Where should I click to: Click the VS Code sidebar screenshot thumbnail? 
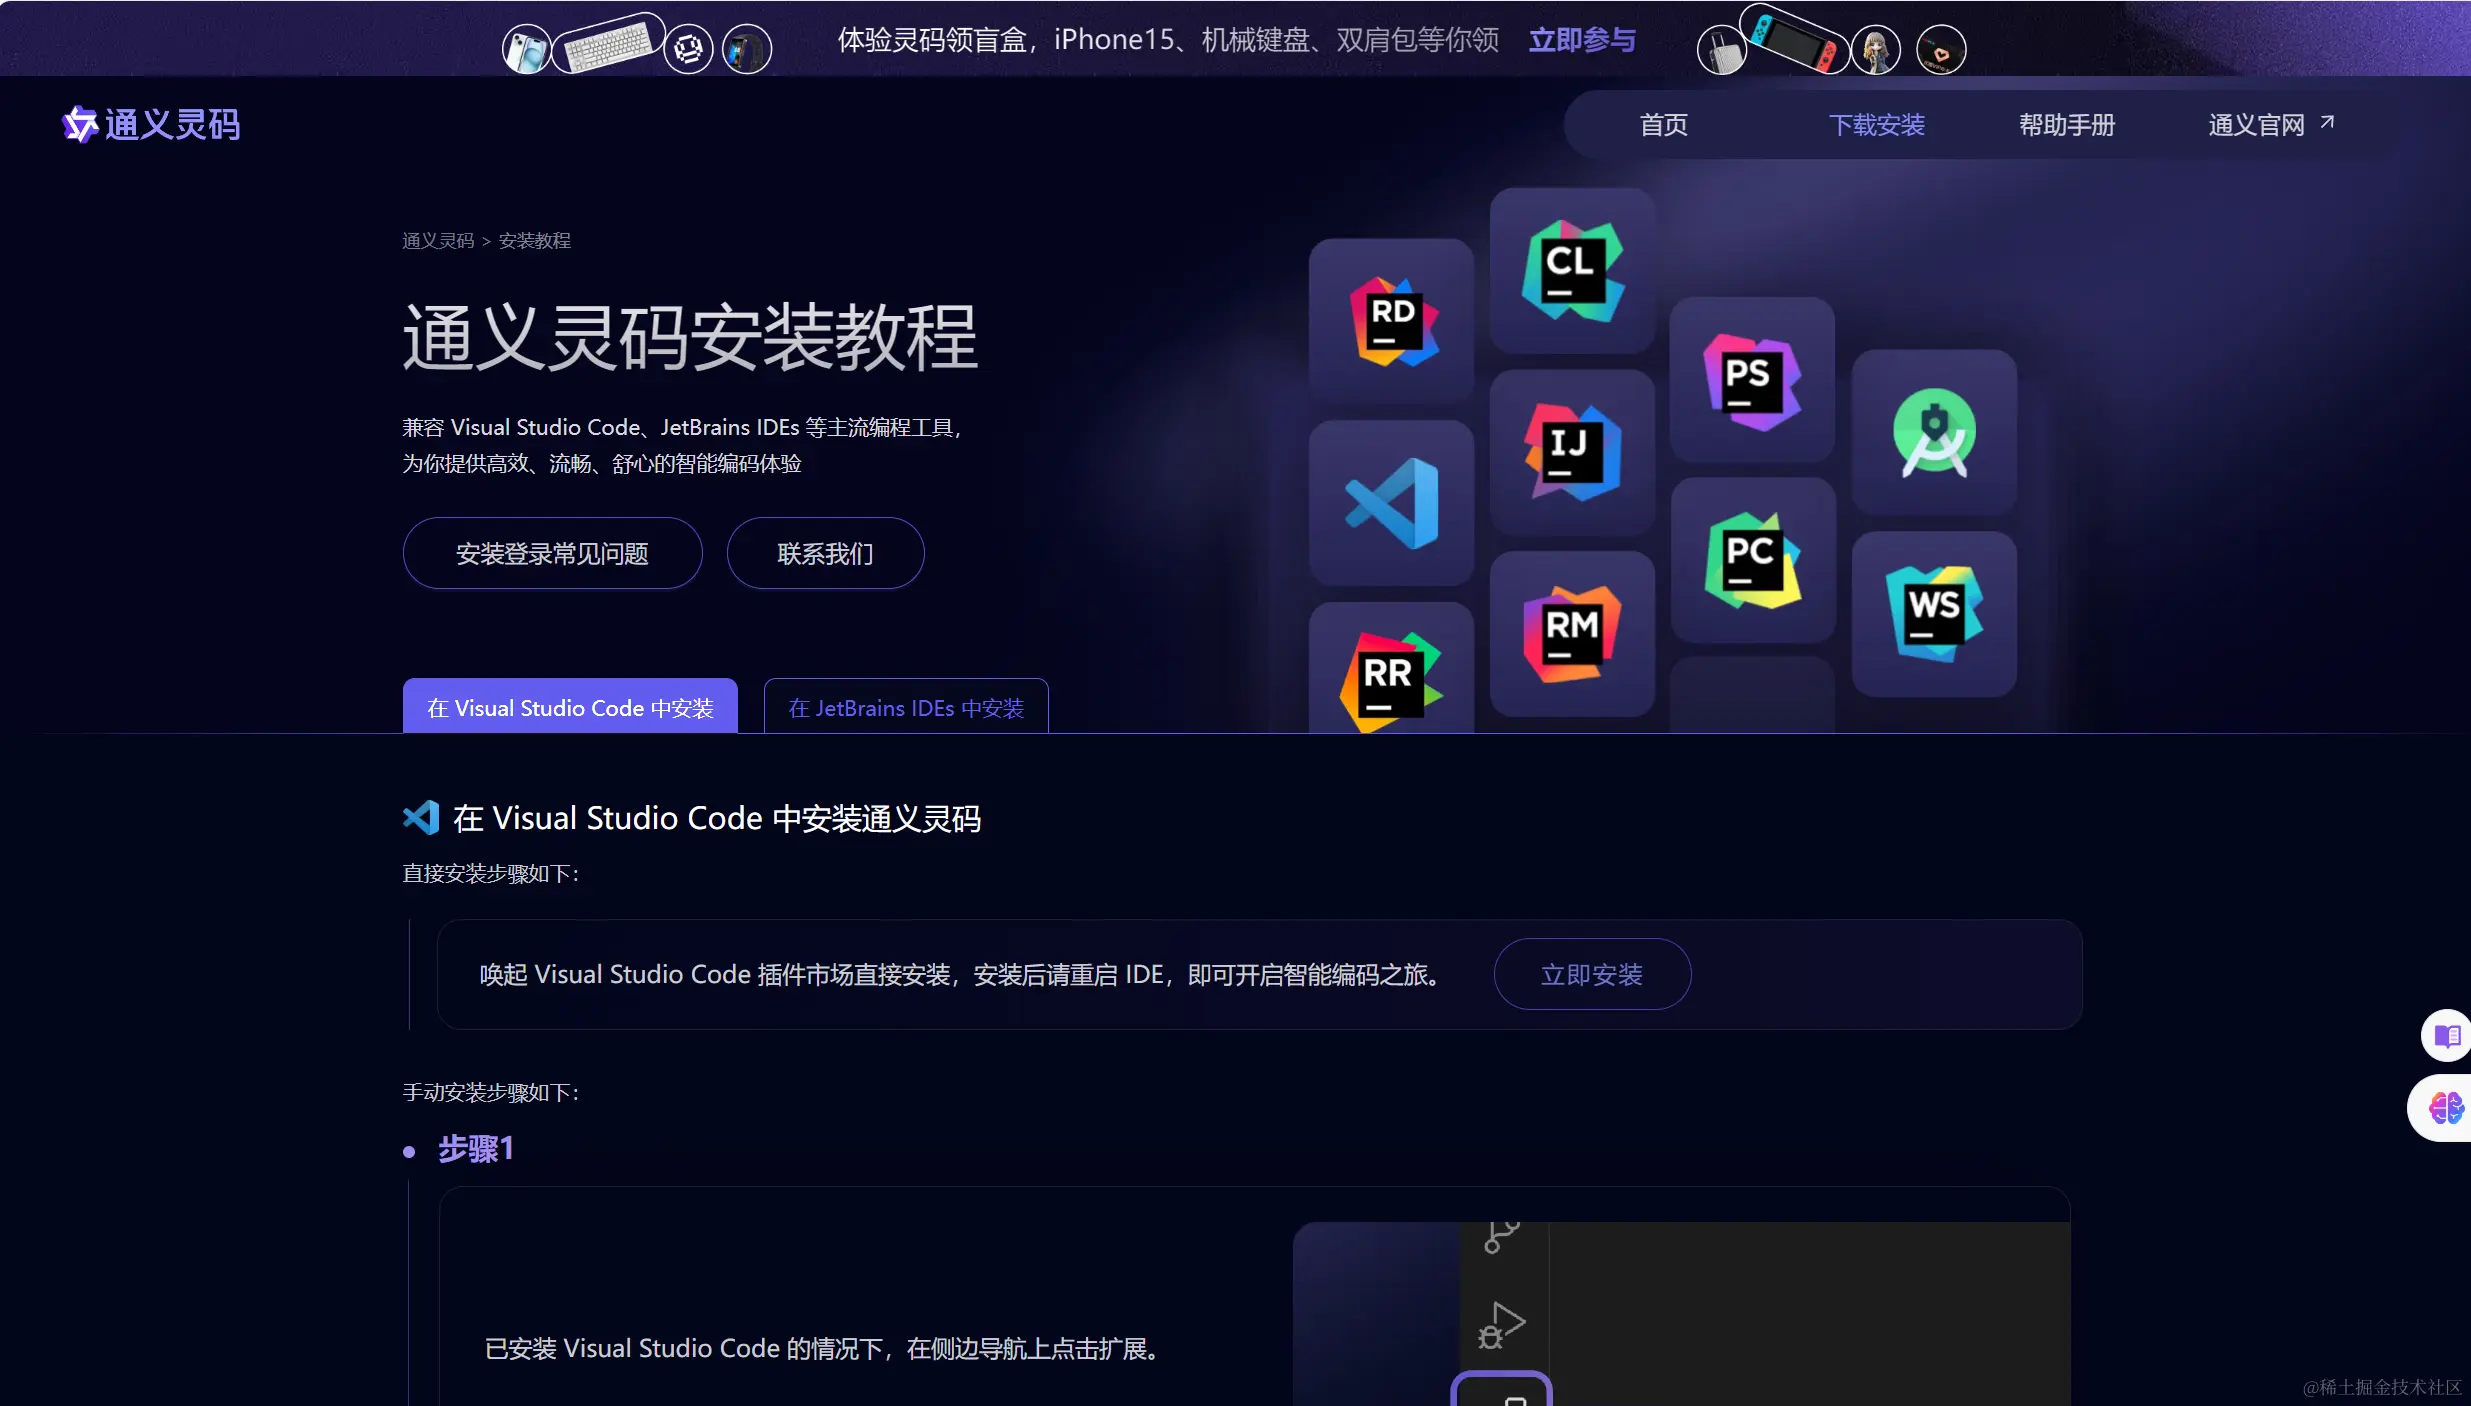pos(1681,1313)
